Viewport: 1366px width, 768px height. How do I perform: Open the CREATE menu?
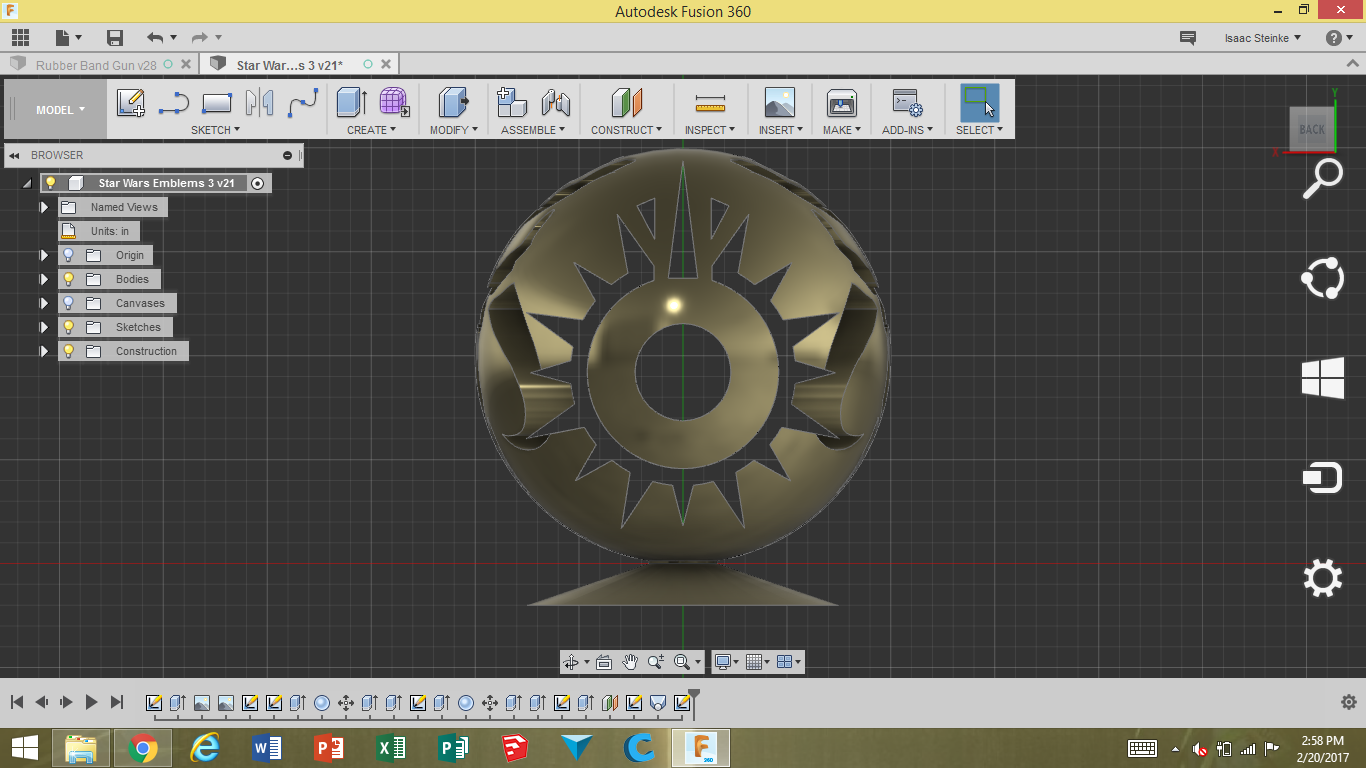coord(371,130)
